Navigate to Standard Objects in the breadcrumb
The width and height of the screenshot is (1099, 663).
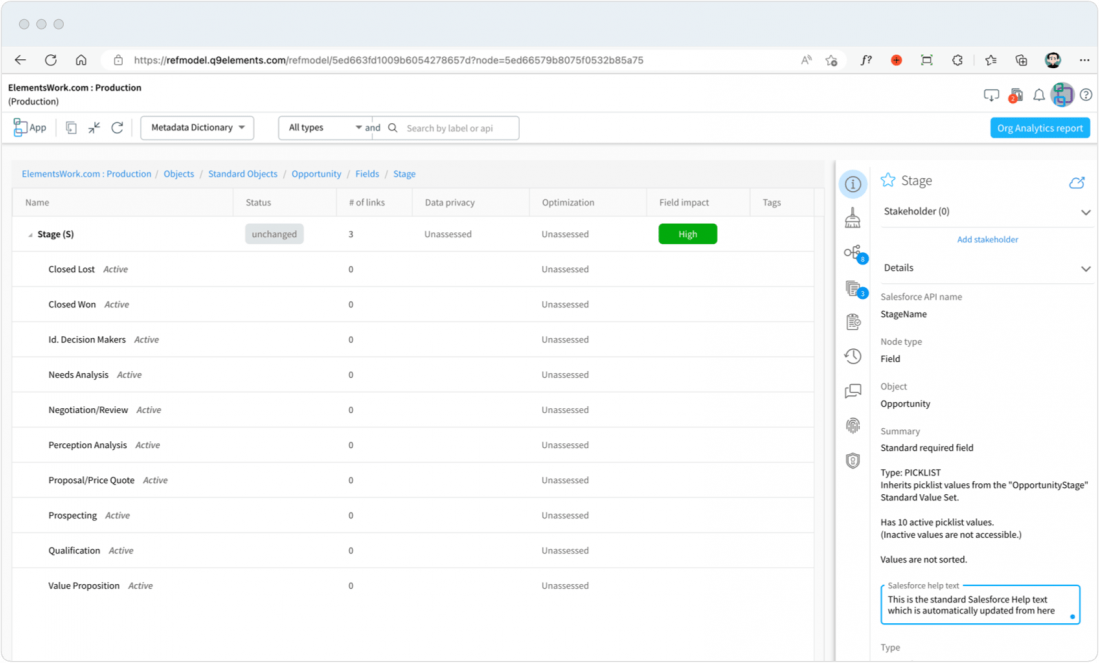coord(242,173)
